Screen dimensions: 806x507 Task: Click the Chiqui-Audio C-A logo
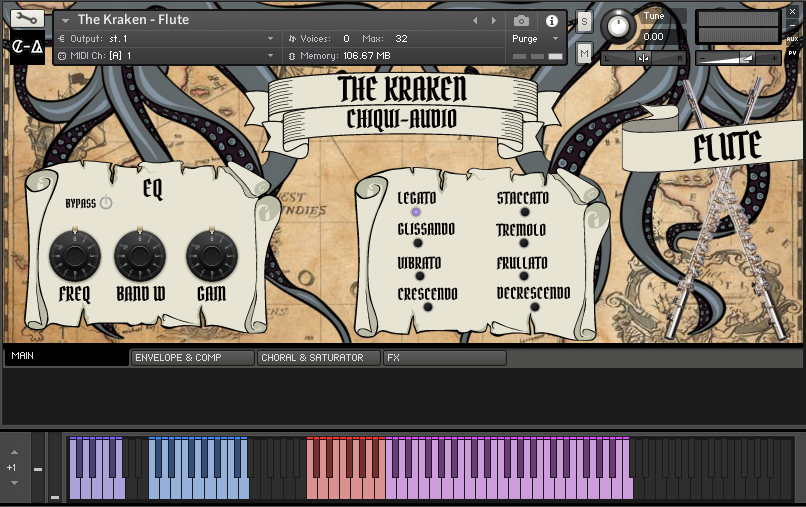coord(27,47)
